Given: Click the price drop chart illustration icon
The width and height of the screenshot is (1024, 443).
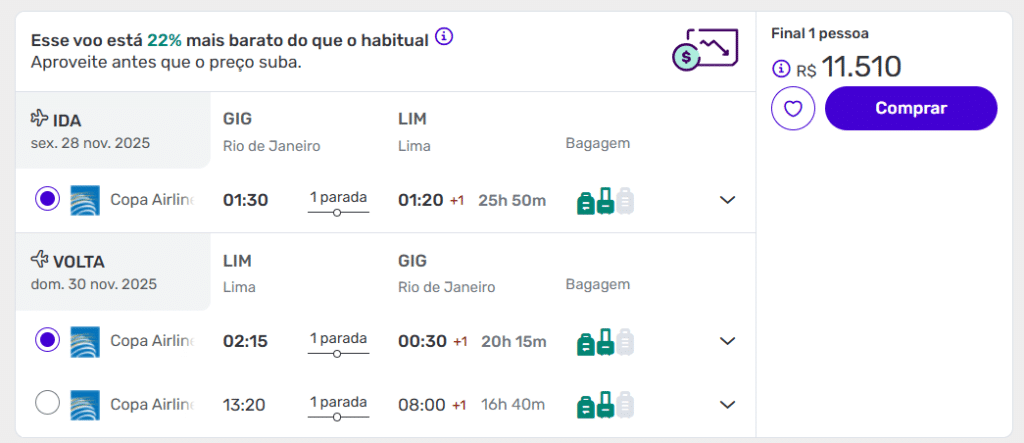Looking at the screenshot, I should pyautogui.click(x=705, y=49).
